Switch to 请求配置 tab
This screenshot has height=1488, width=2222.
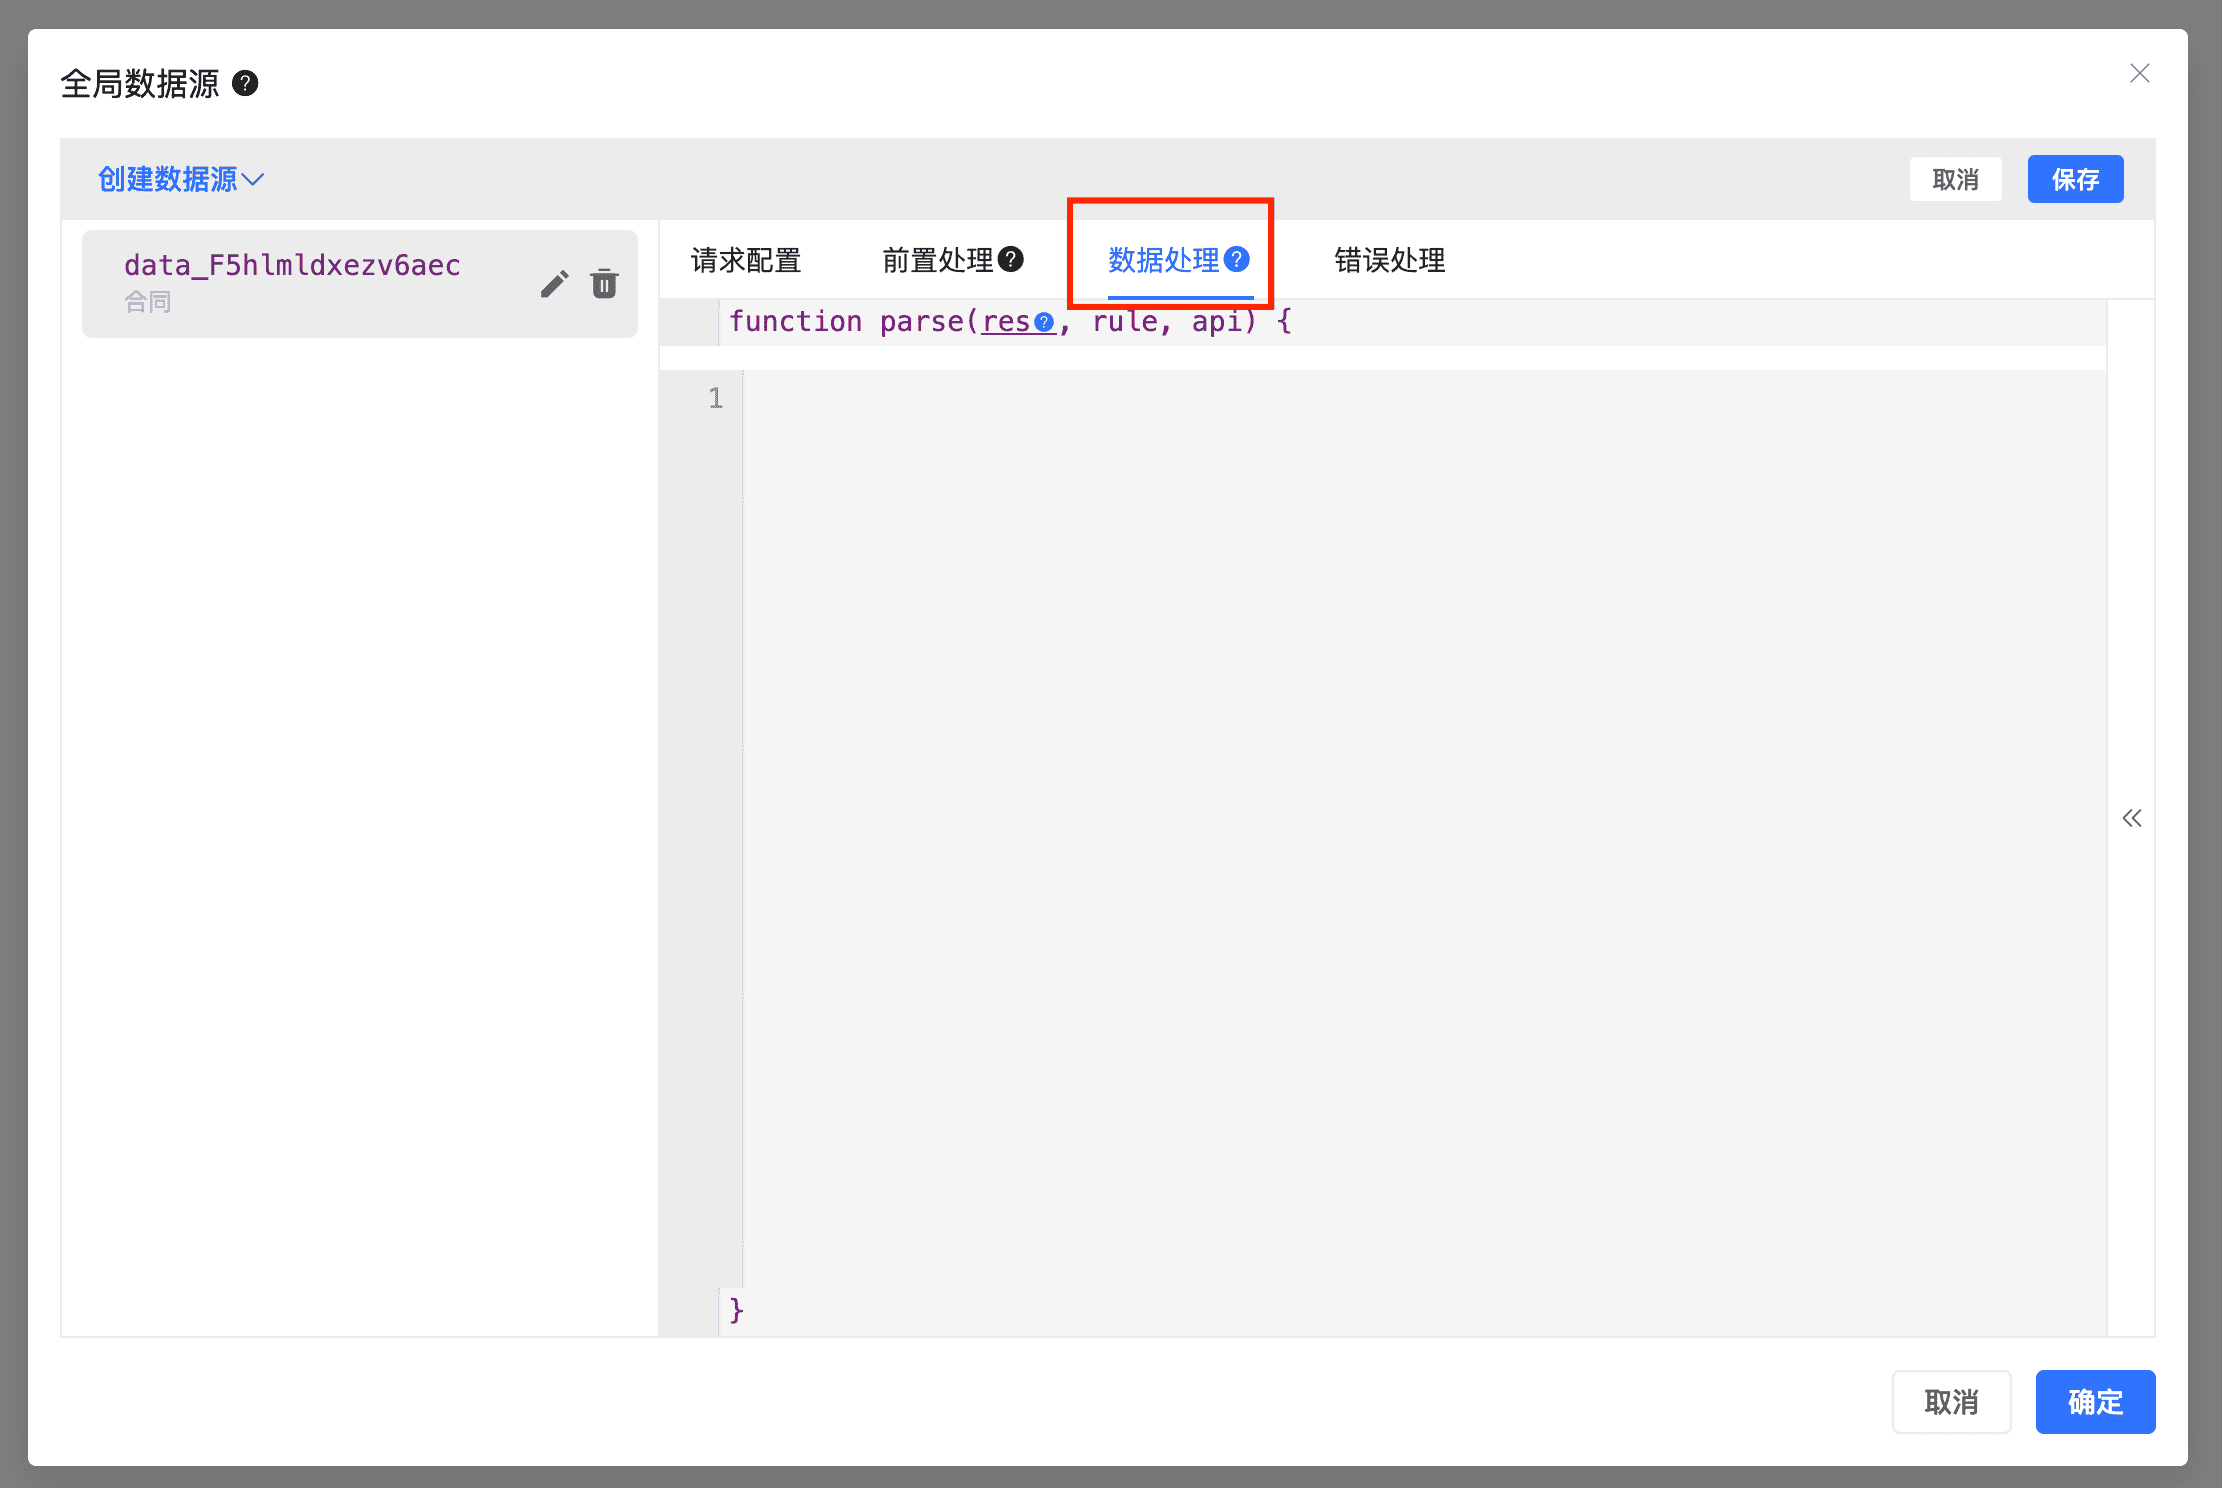[746, 260]
